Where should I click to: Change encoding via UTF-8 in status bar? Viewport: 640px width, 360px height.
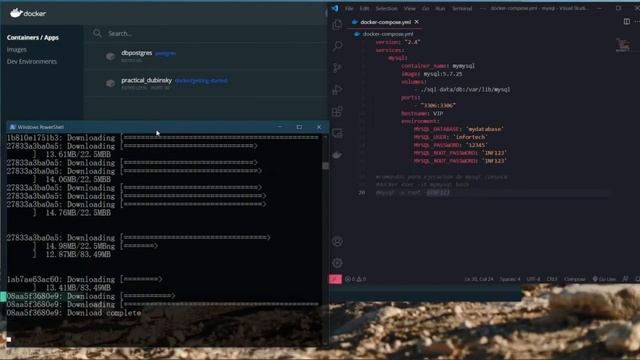(x=533, y=279)
